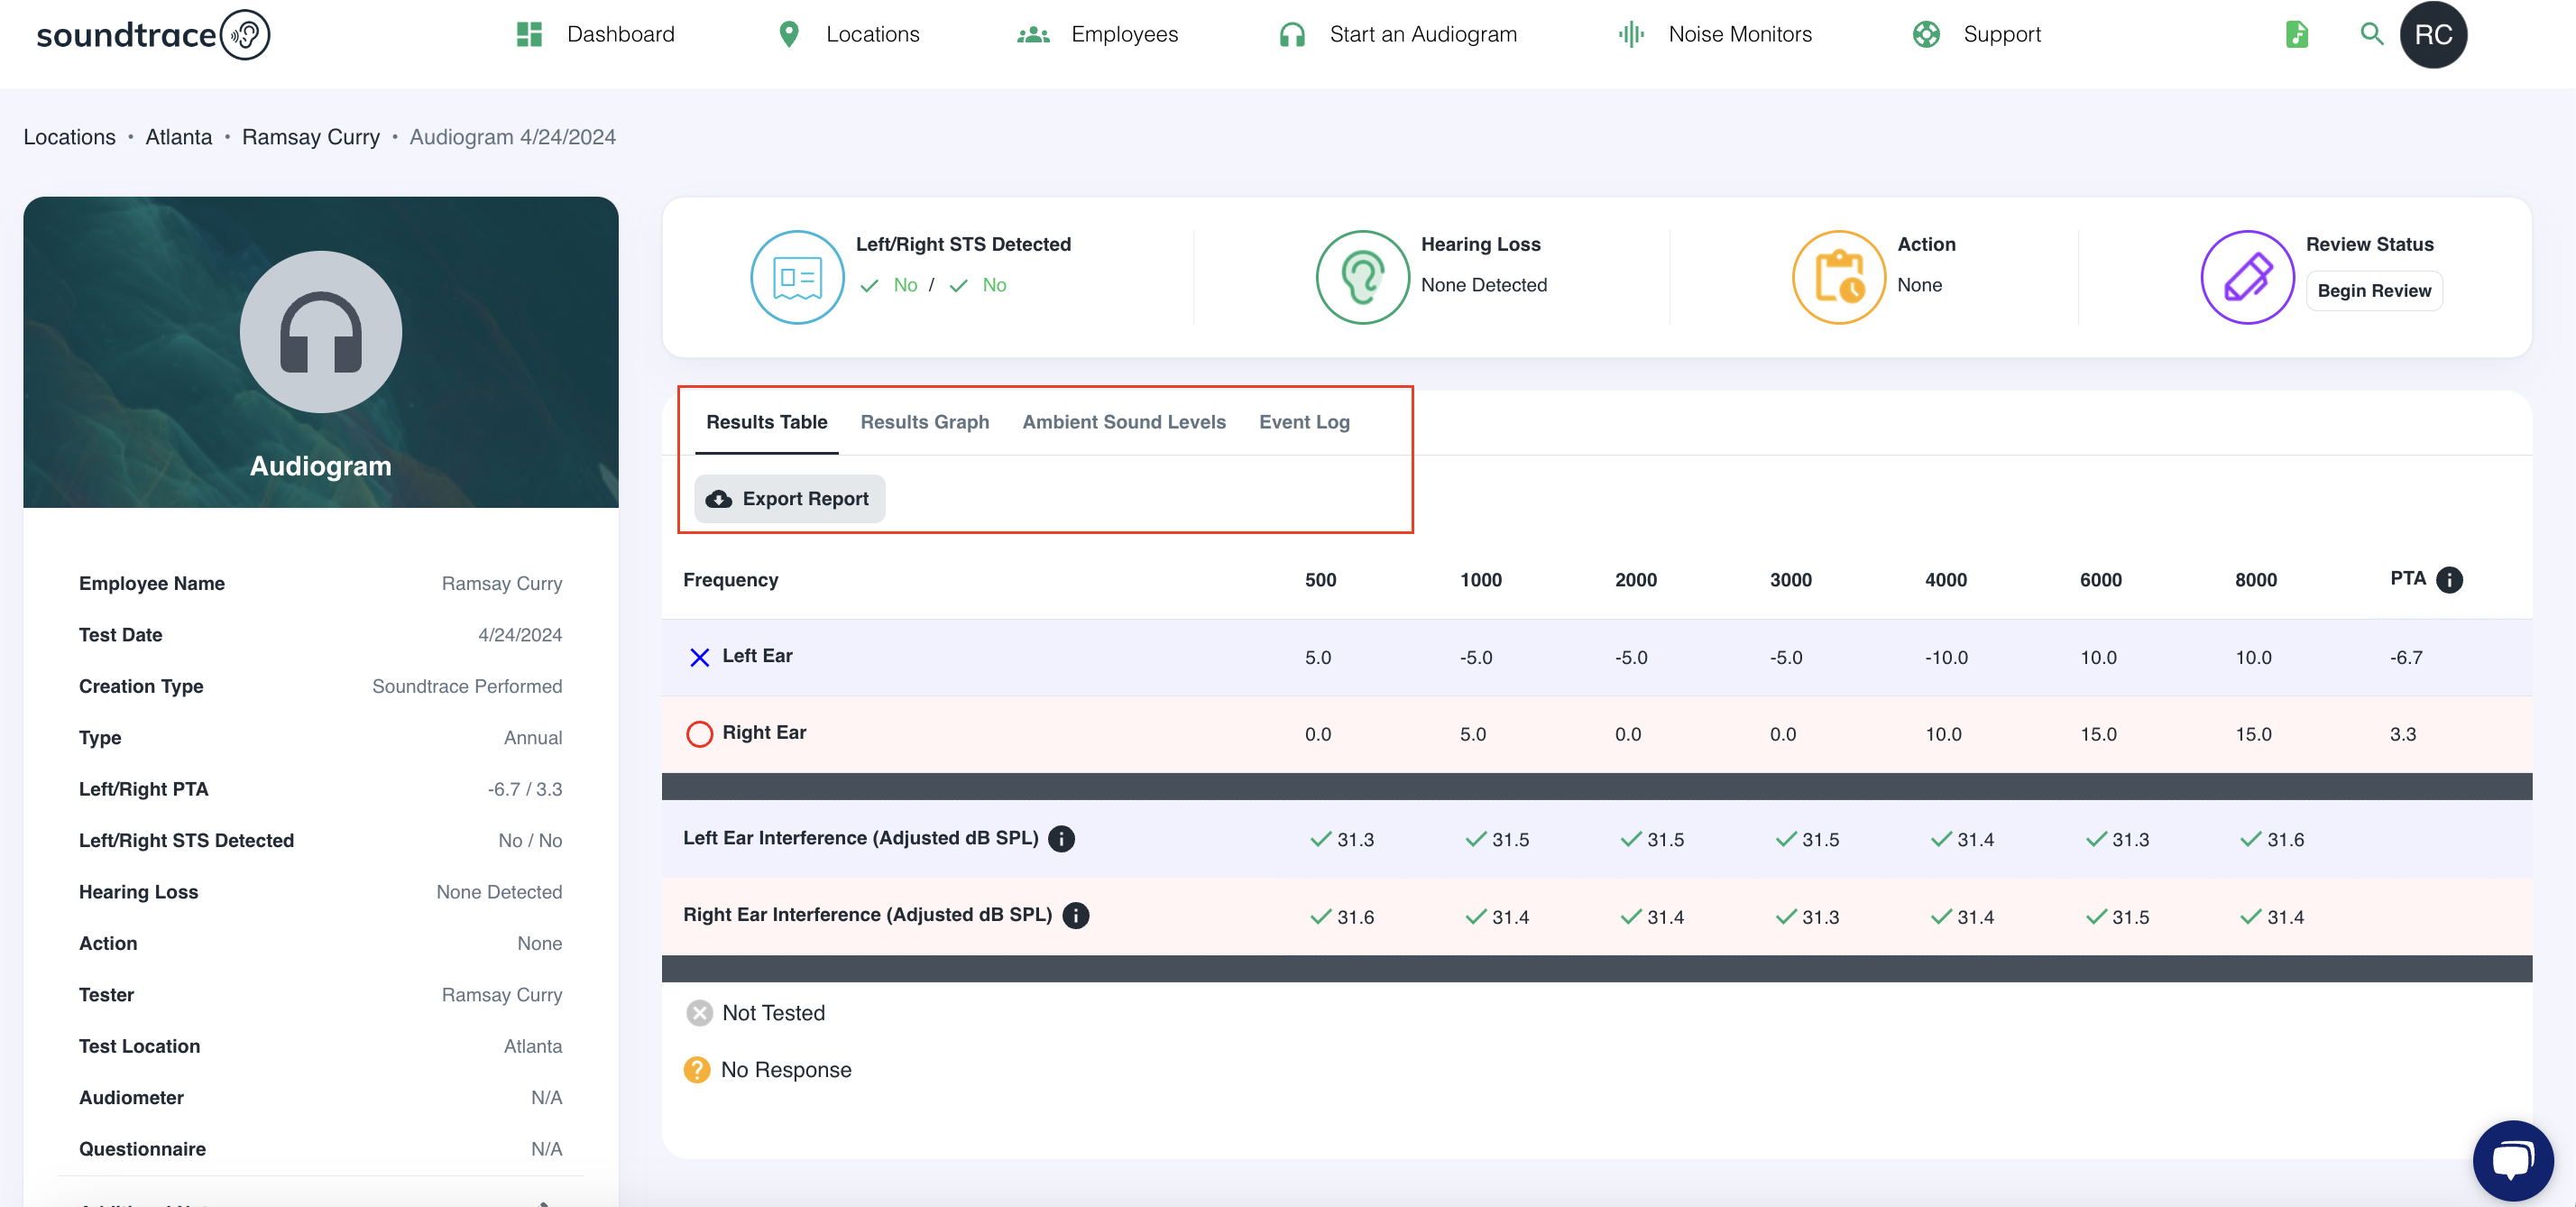Click Left Ear PTA value -6.7
The height and width of the screenshot is (1207, 2576).
pos(2406,658)
